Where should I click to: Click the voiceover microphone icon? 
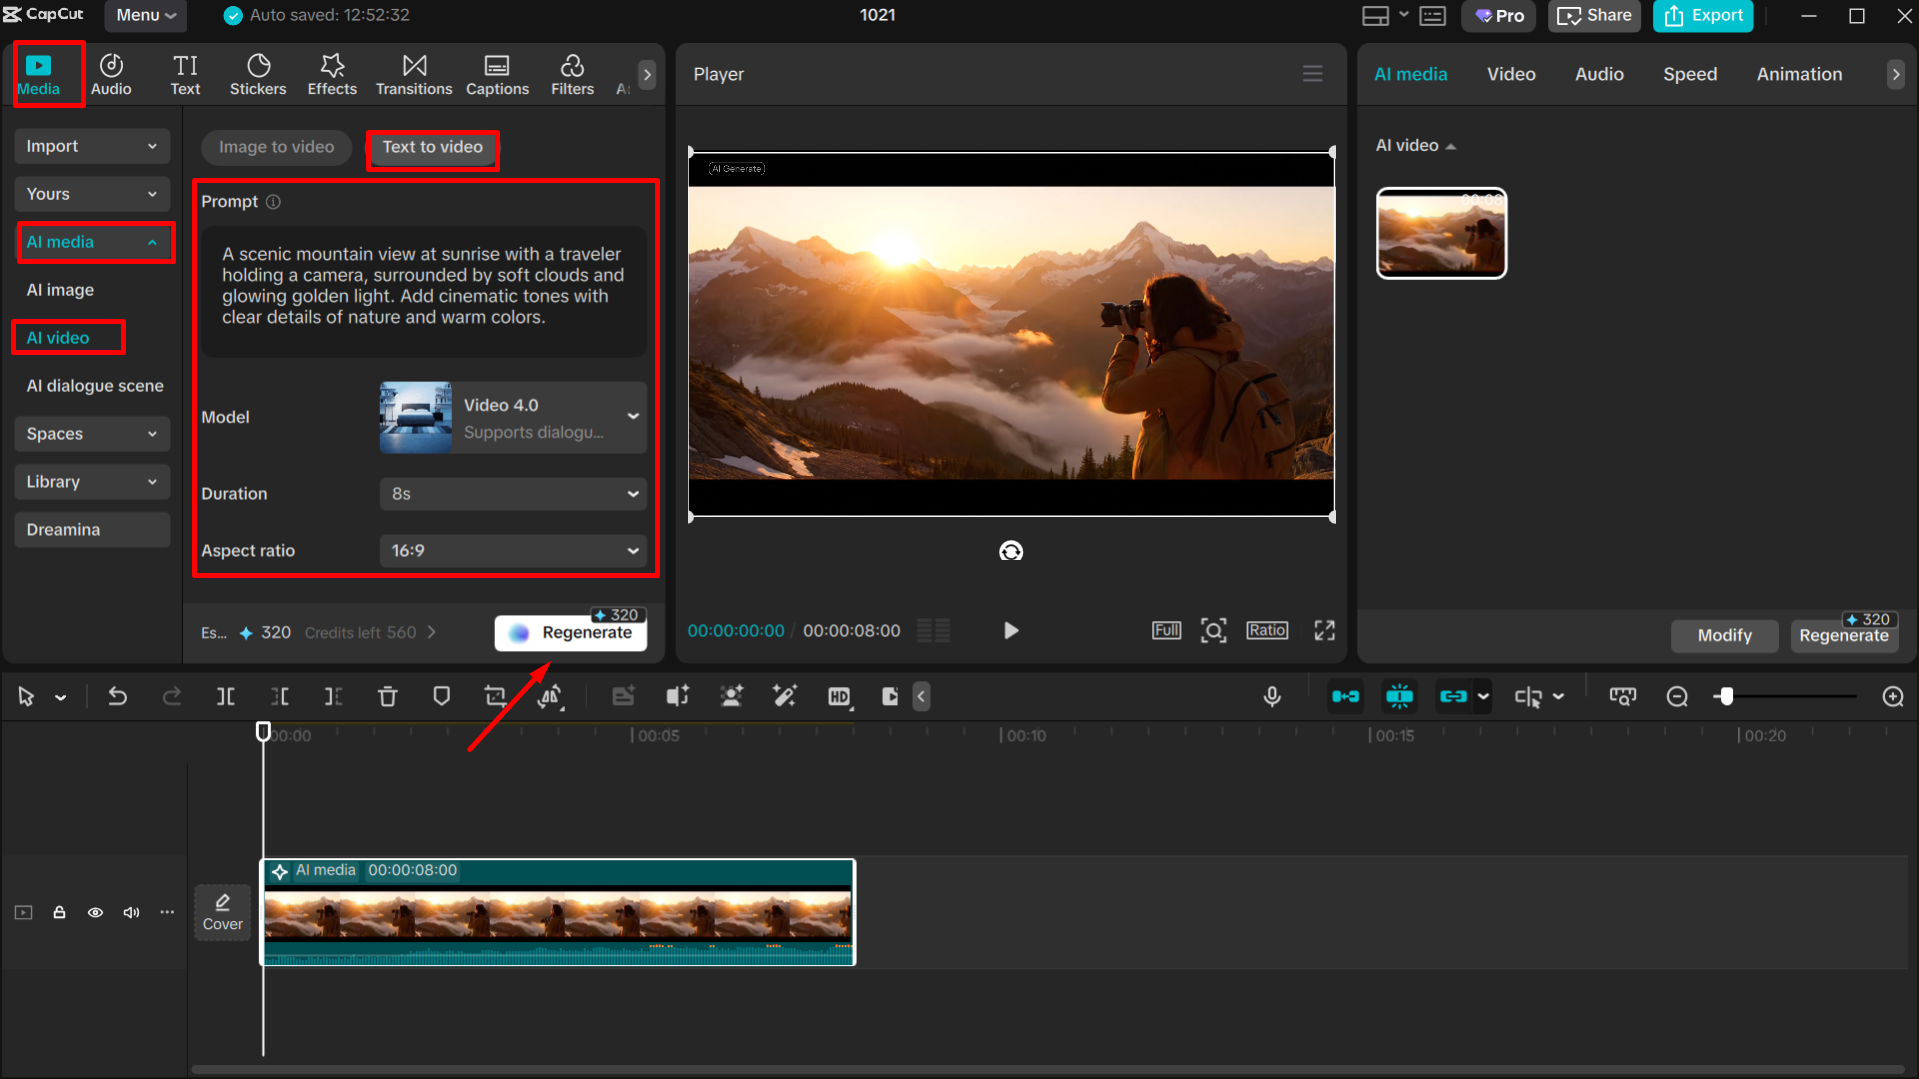(x=1271, y=696)
